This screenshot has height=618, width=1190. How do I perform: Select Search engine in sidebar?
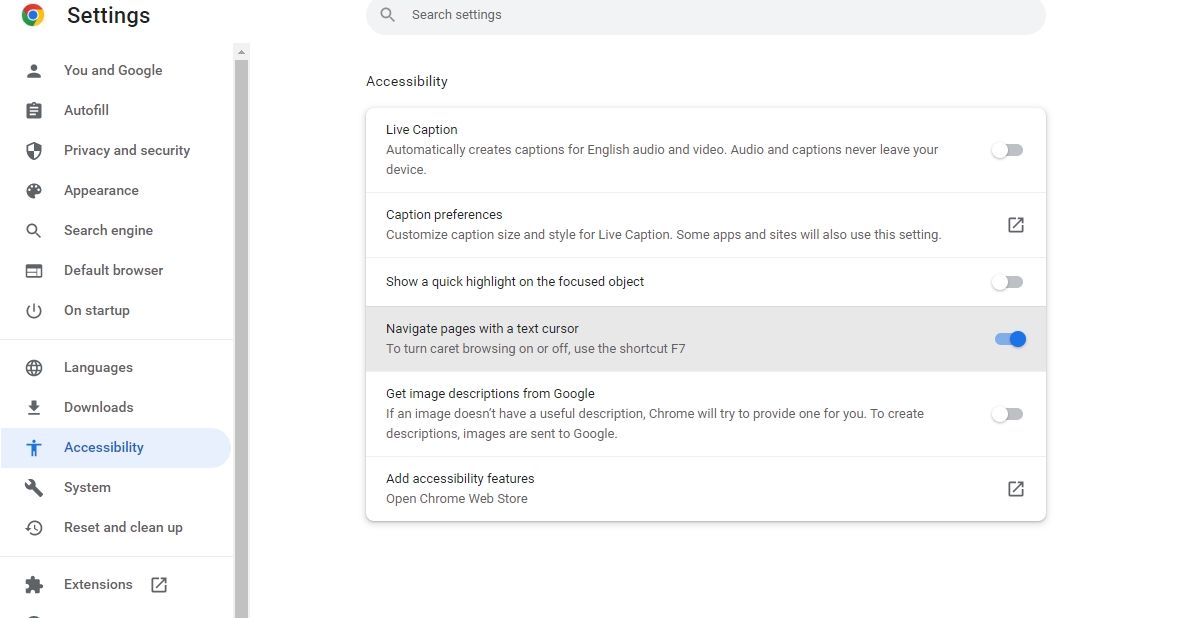[x=108, y=230]
